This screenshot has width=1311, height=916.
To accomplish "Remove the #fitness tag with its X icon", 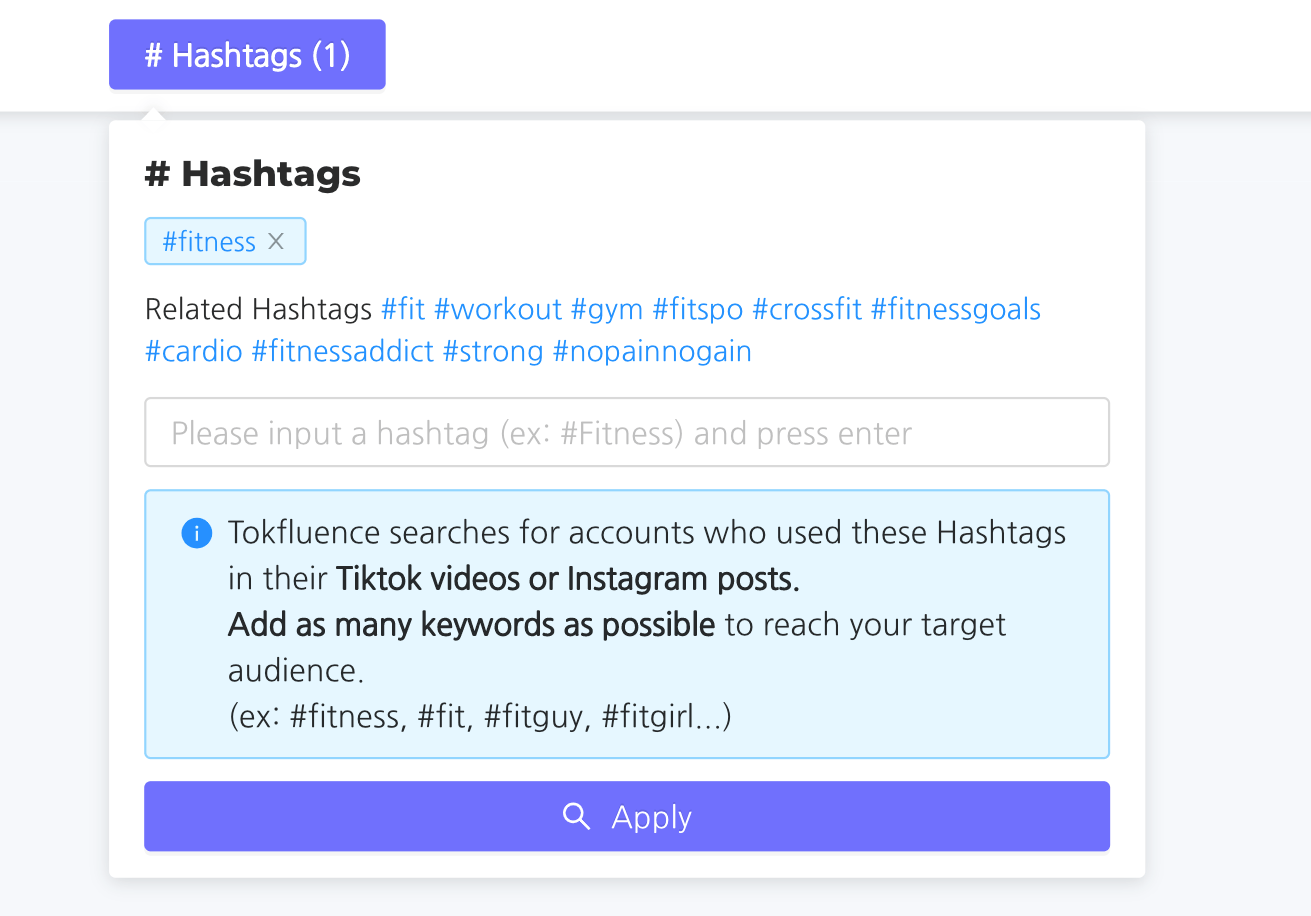I will click(277, 241).
